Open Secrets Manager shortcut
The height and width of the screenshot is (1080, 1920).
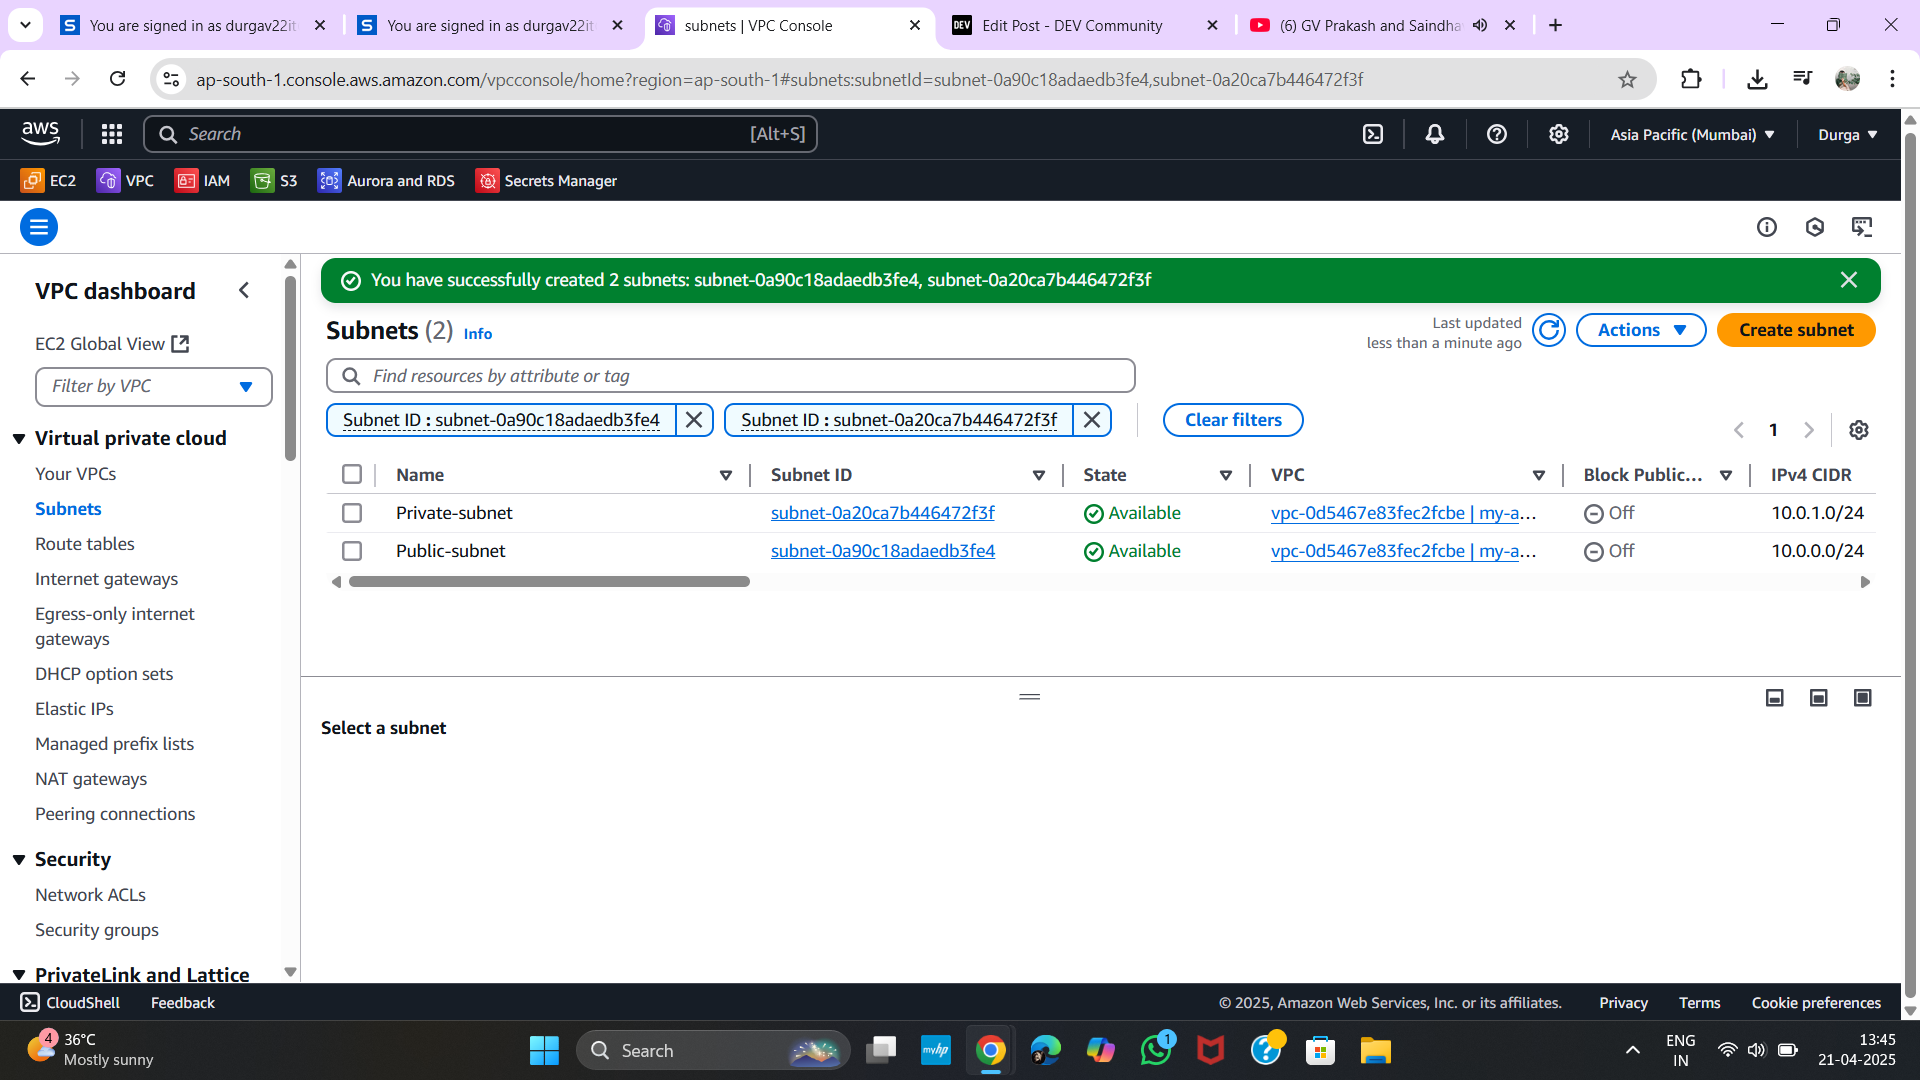[546, 181]
